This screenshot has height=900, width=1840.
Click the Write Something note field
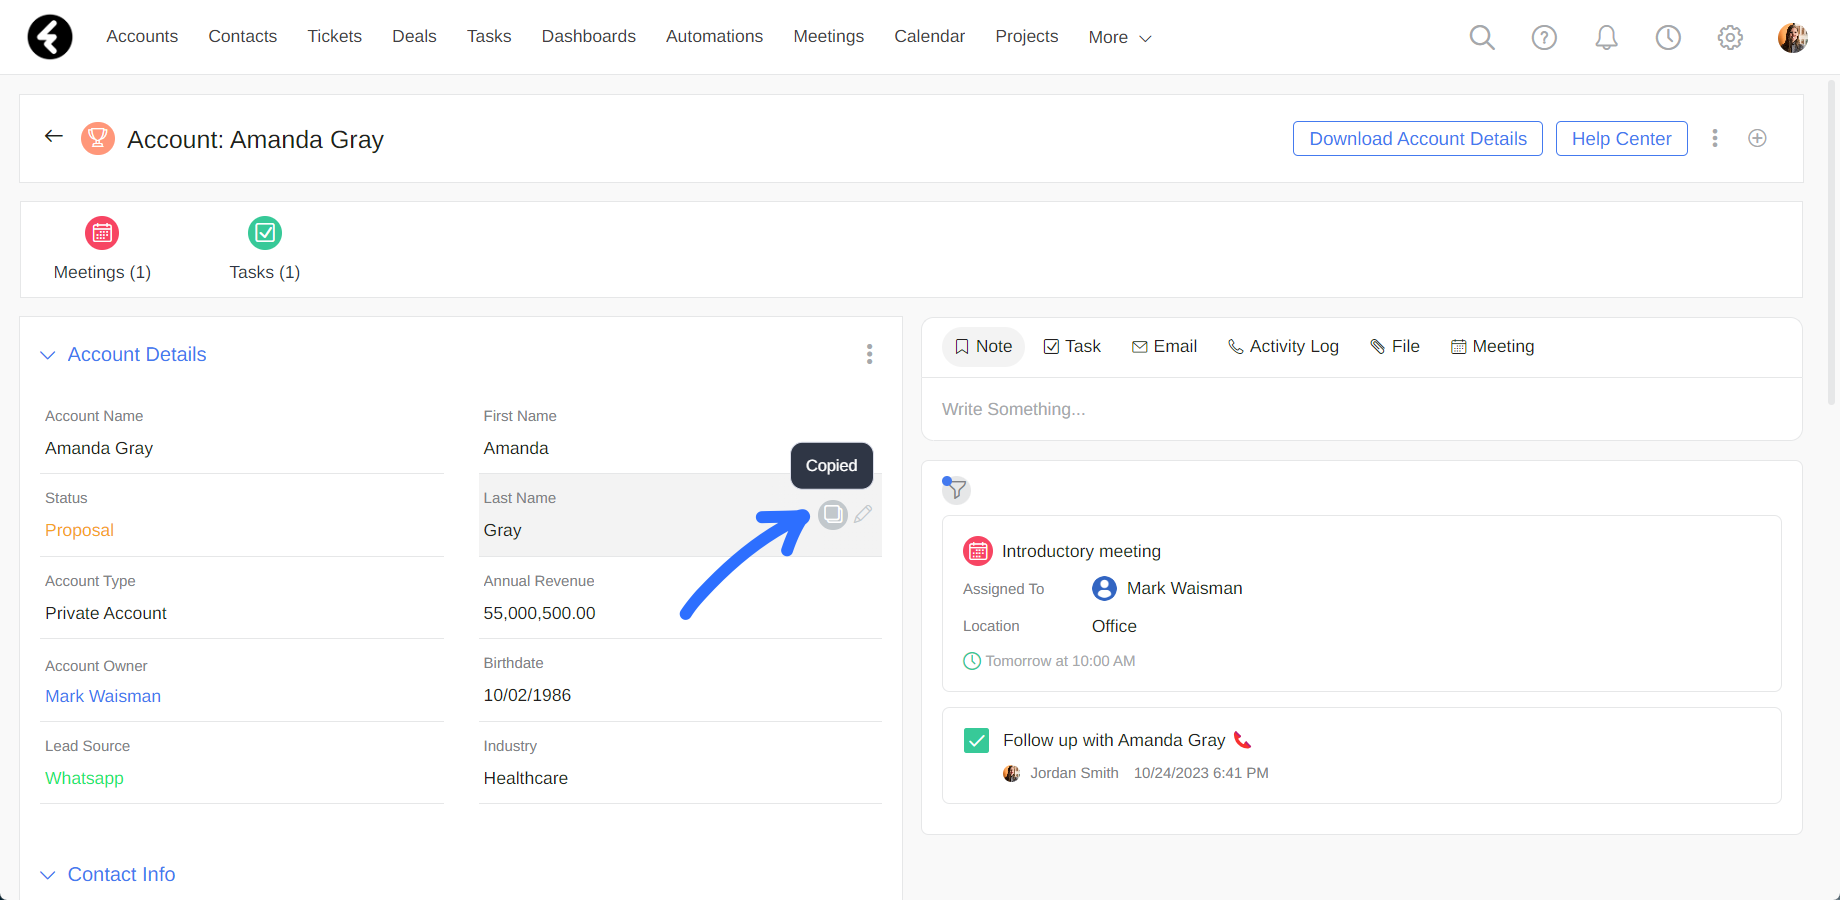coord(1361,409)
